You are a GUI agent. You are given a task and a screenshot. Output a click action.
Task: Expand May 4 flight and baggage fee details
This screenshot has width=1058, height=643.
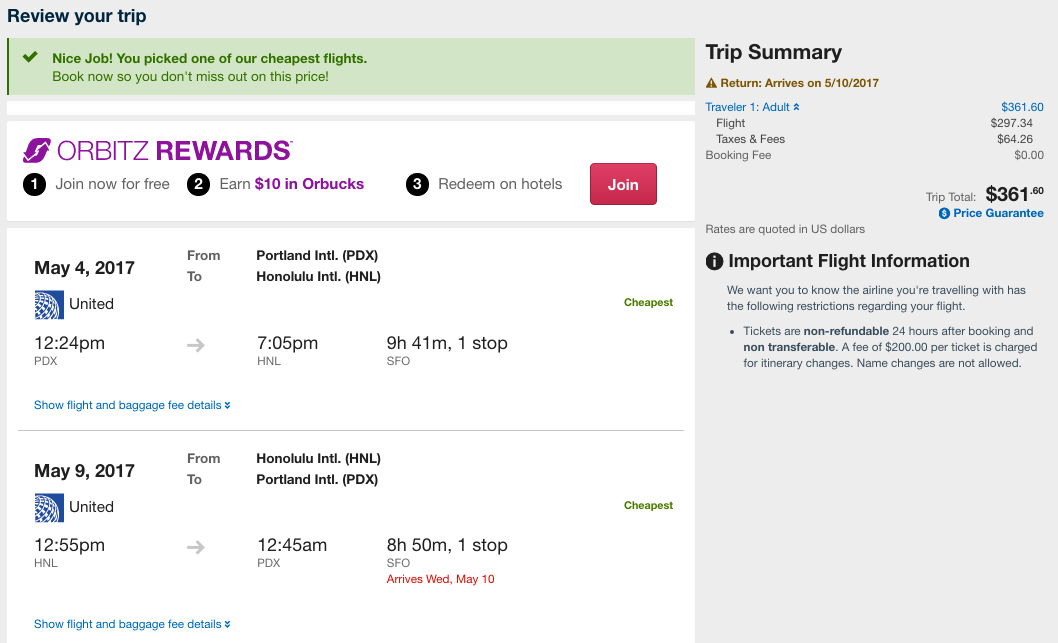(x=132, y=405)
